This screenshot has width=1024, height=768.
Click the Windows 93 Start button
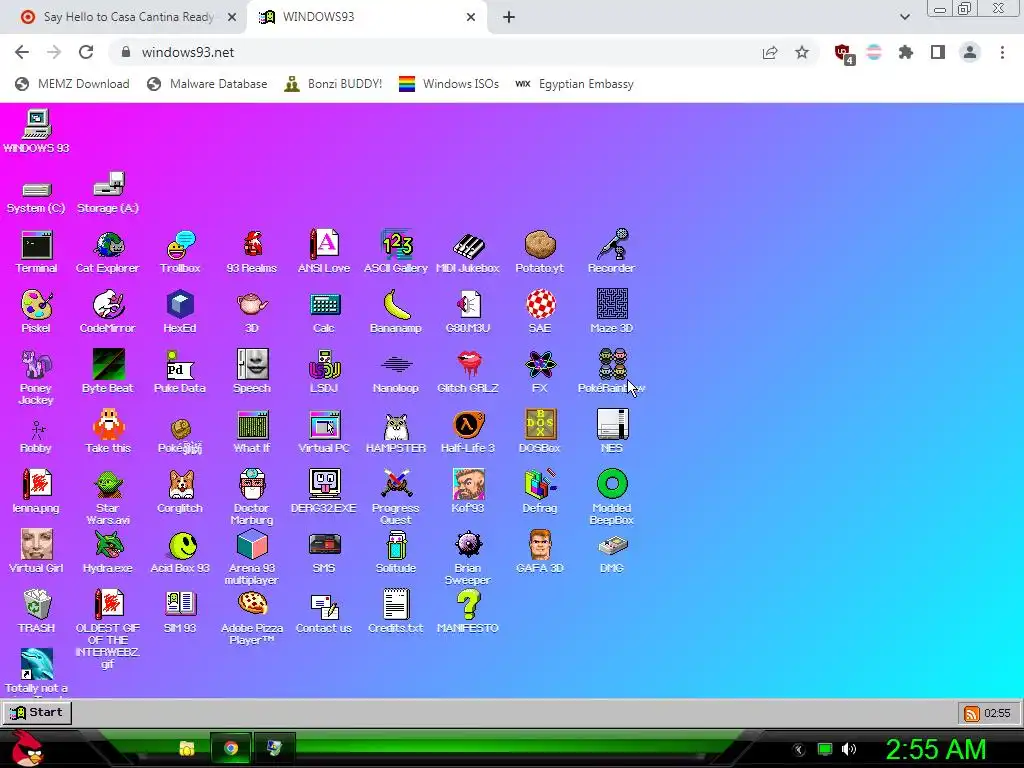[37, 712]
